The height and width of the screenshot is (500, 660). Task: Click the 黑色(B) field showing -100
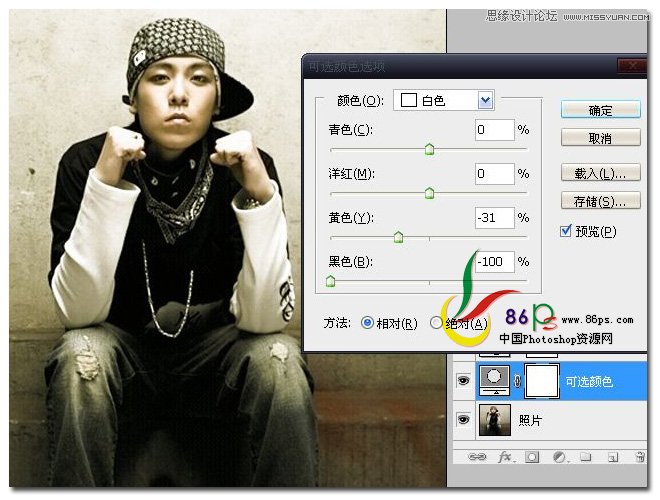[x=495, y=262]
